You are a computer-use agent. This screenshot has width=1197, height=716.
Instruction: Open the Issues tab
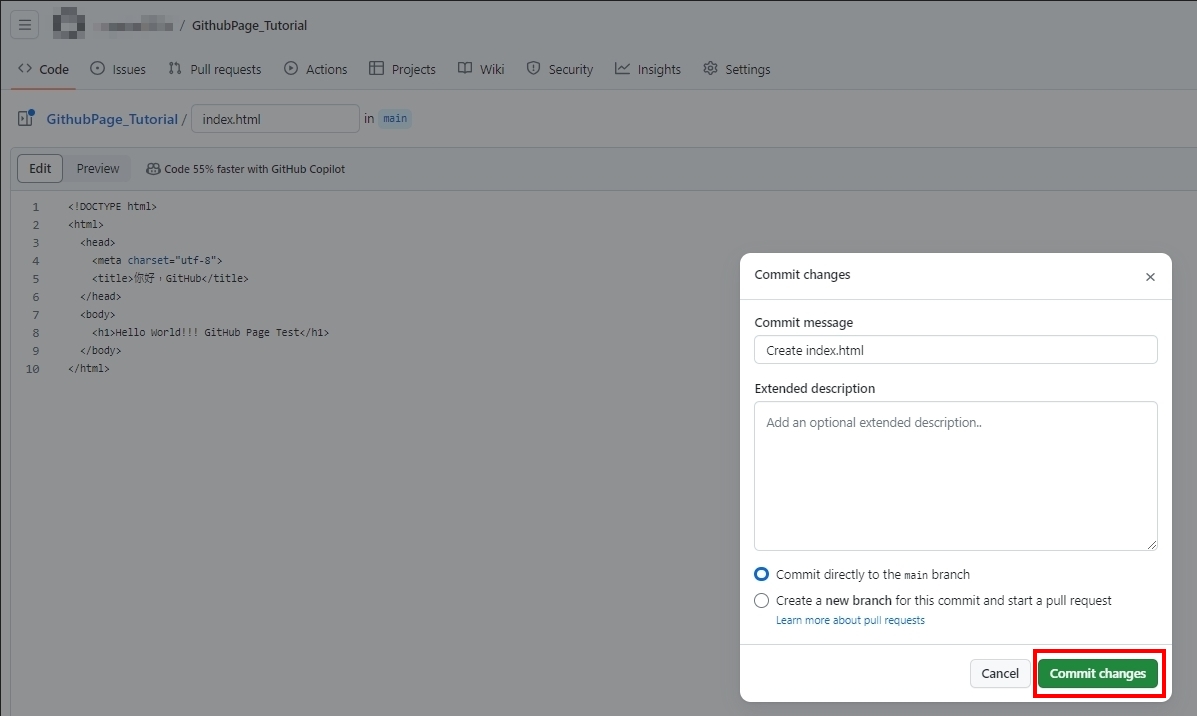pyautogui.click(x=118, y=69)
